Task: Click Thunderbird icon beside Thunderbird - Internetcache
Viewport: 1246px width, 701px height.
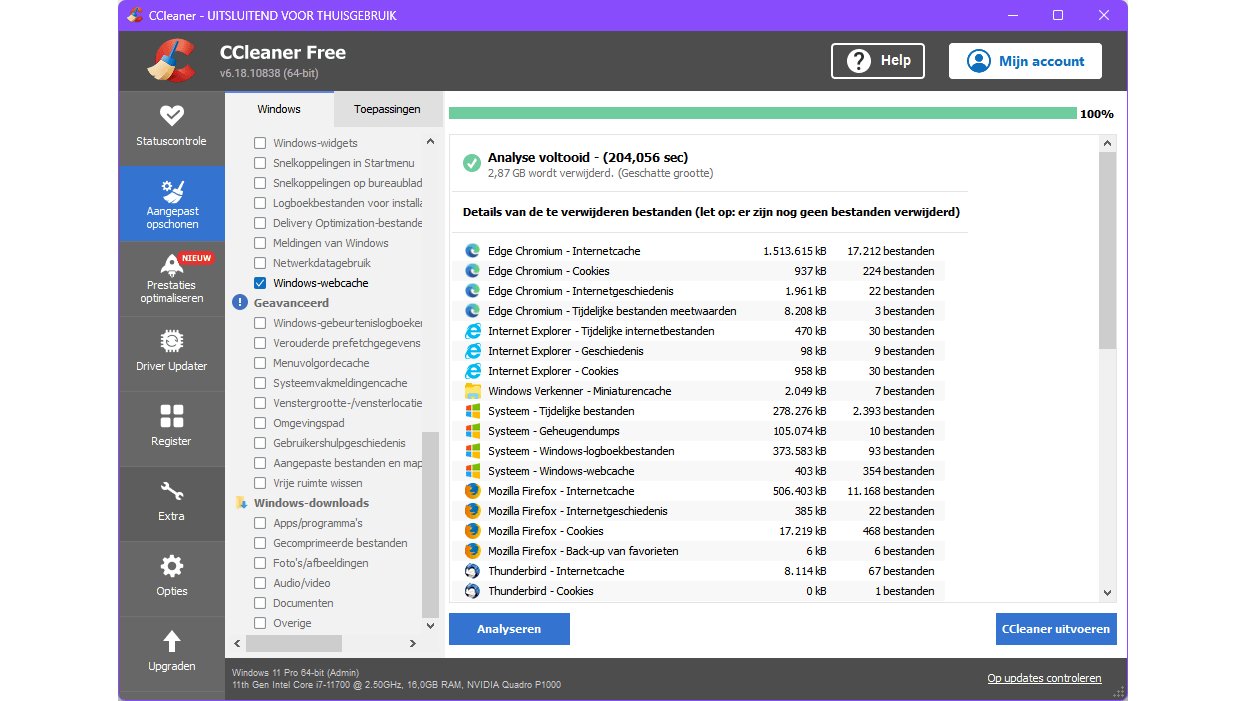Action: tap(473, 571)
